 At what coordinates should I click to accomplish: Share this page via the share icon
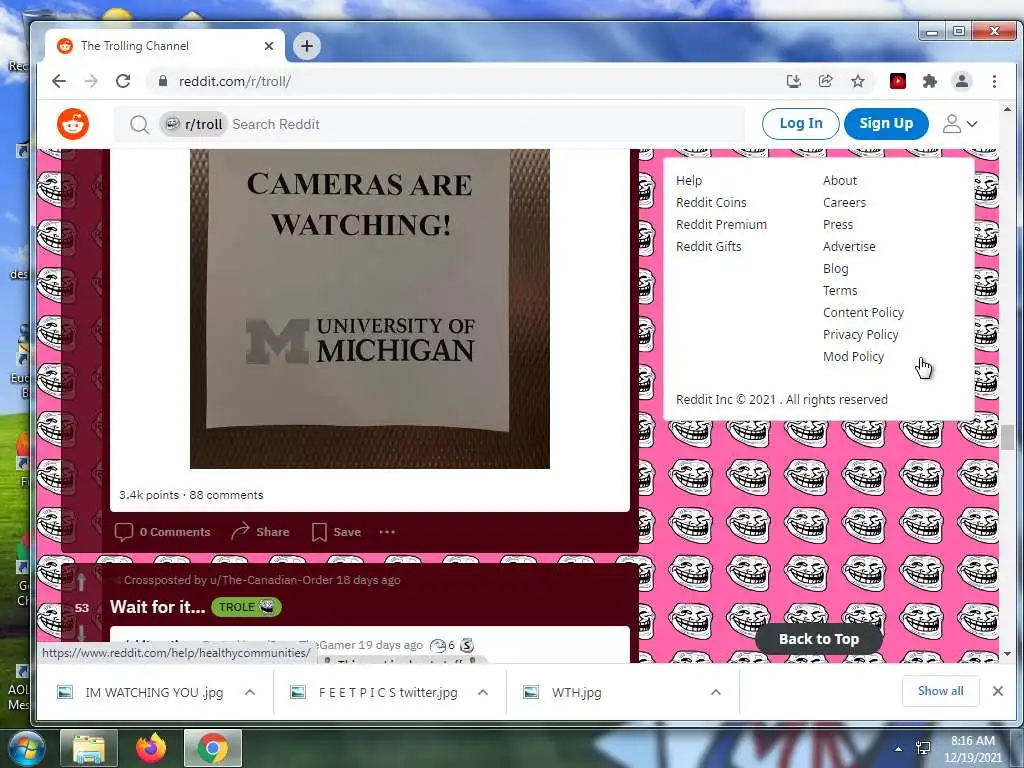[825, 81]
